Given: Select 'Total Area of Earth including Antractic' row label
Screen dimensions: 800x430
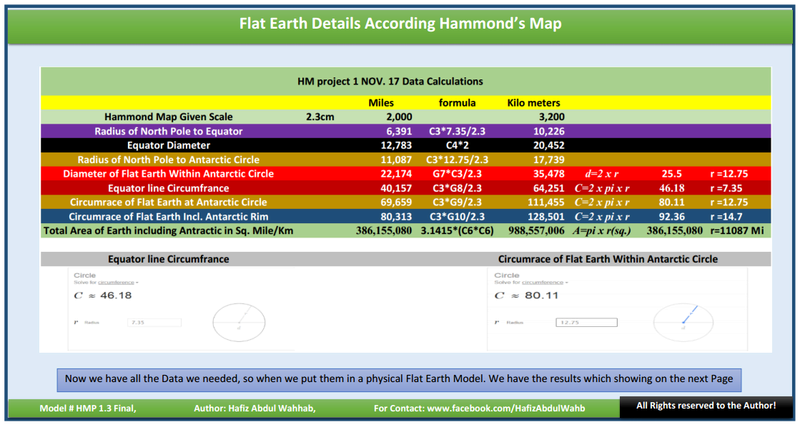Looking at the screenshot, I should pos(168,231).
